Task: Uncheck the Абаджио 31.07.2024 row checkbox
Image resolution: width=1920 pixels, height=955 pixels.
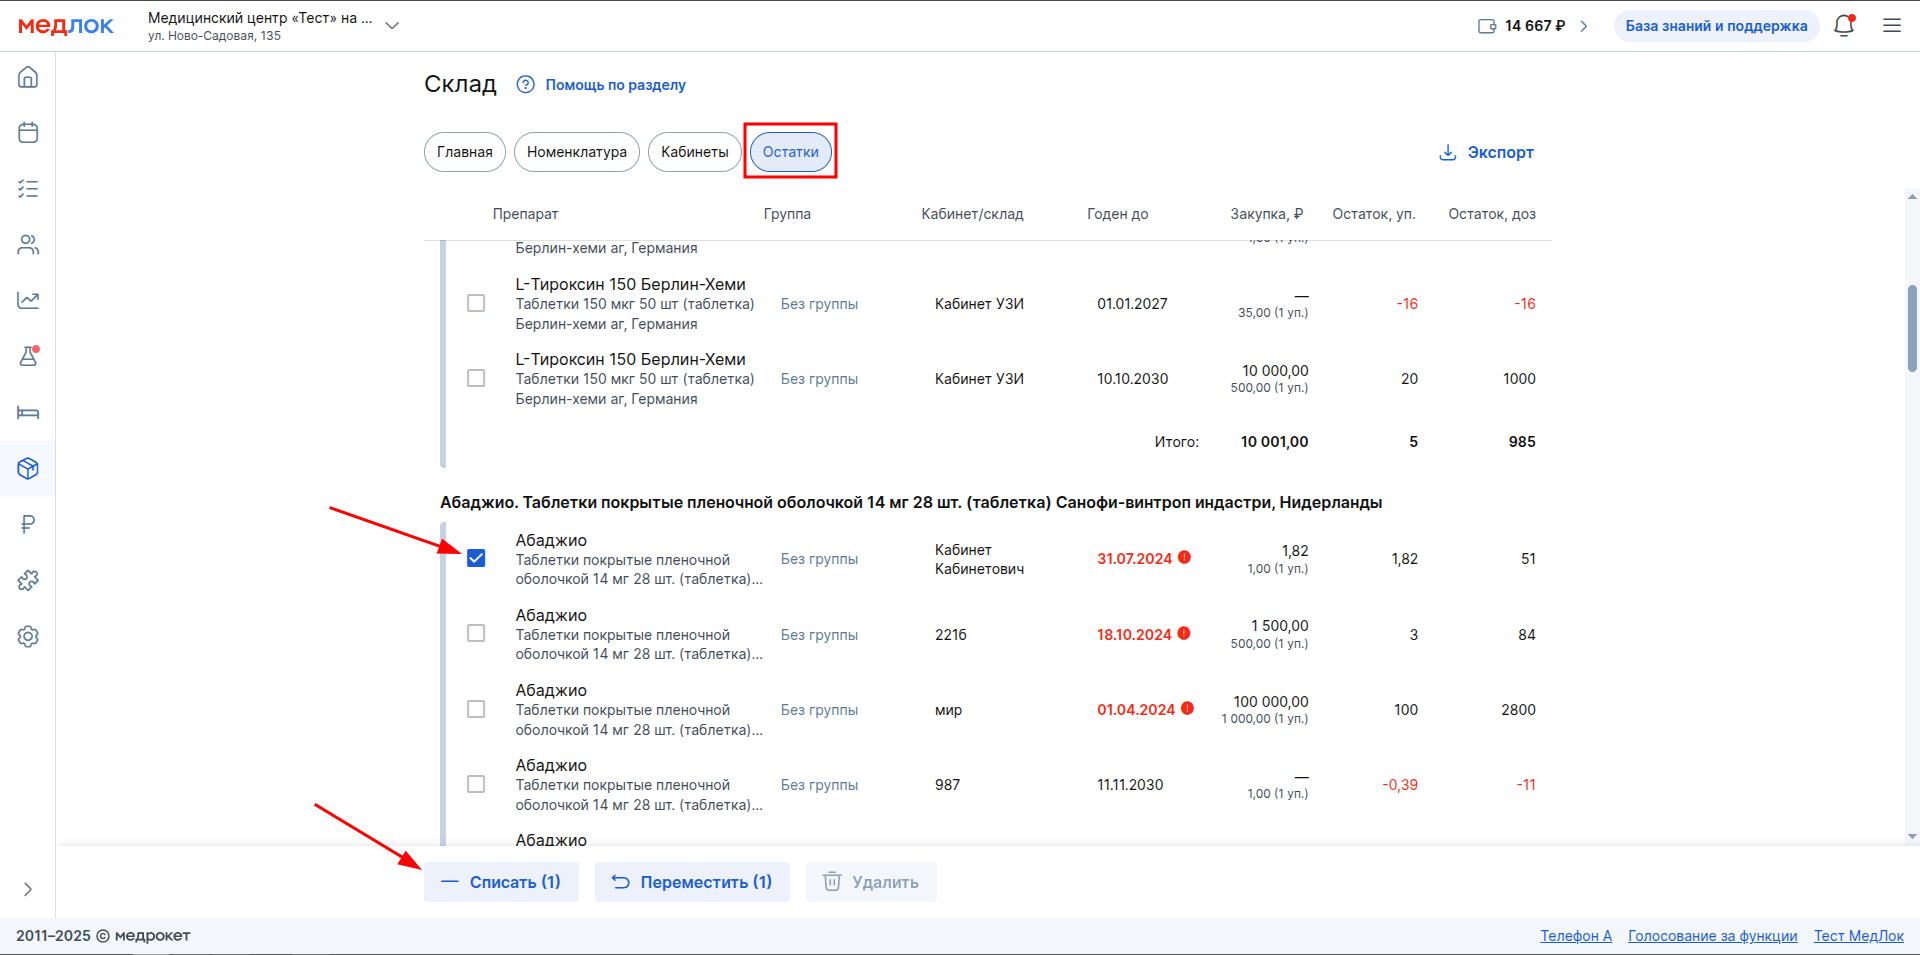Action: [x=476, y=558]
